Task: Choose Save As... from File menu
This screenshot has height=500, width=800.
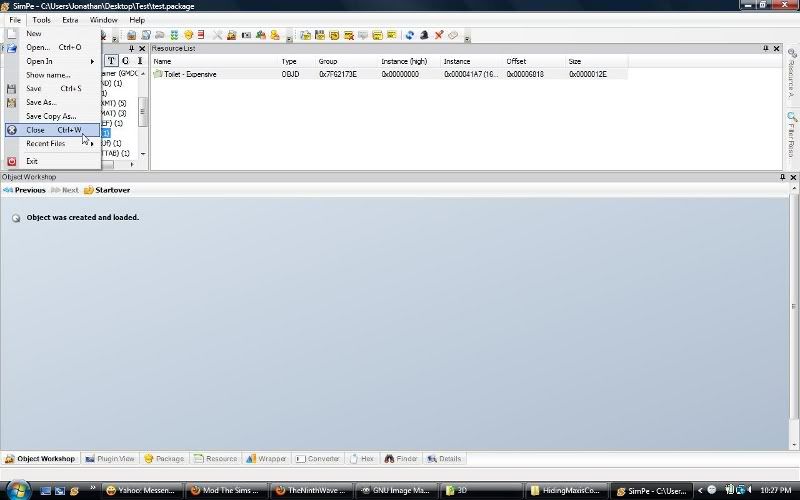Action: [41, 102]
